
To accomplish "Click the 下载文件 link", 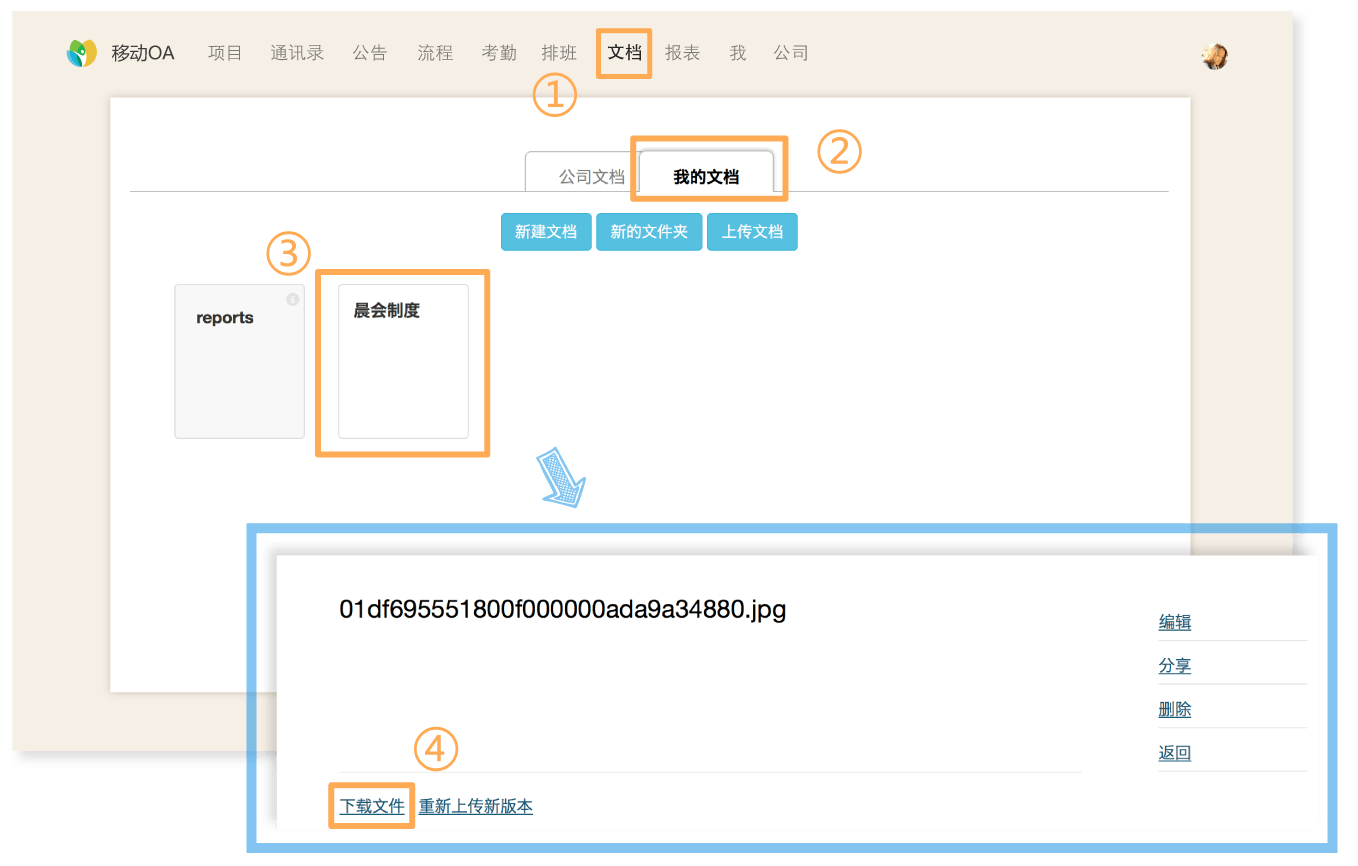I will 372,806.
